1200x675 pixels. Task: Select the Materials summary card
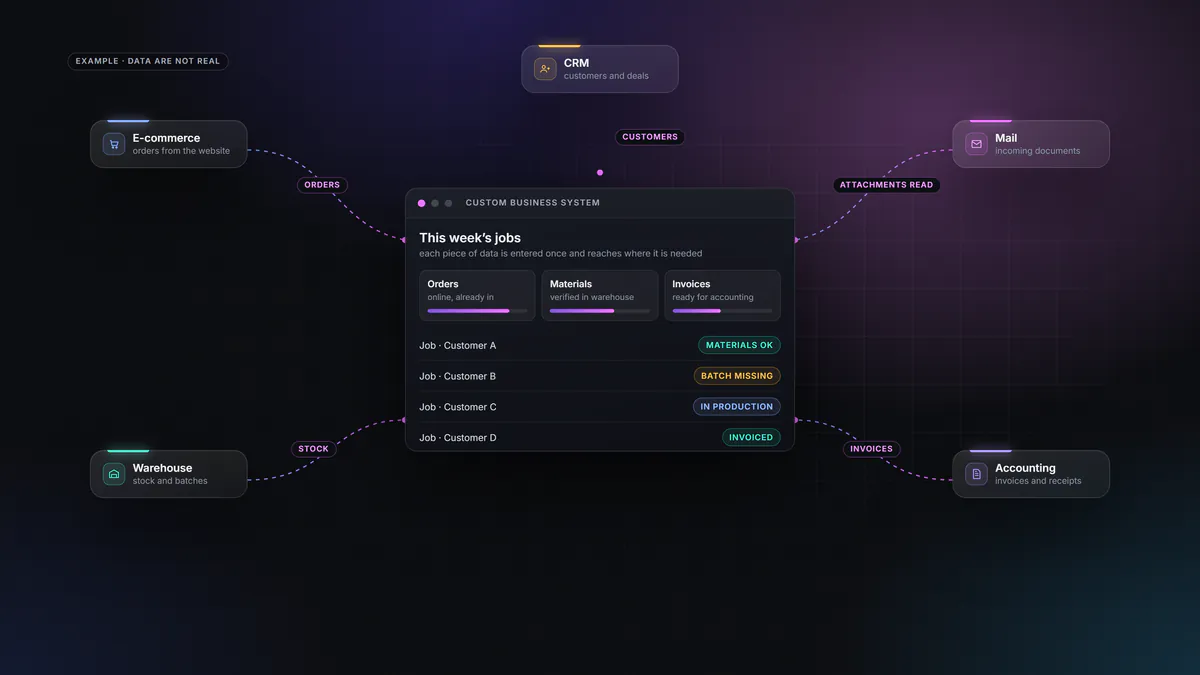coord(600,296)
